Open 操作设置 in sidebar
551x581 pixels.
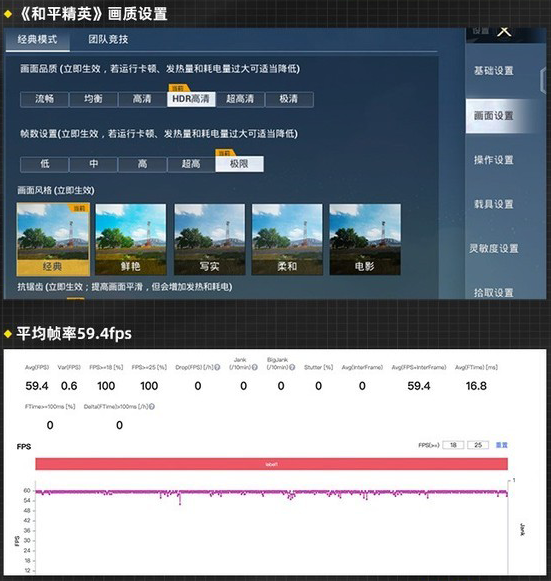coord(494,160)
